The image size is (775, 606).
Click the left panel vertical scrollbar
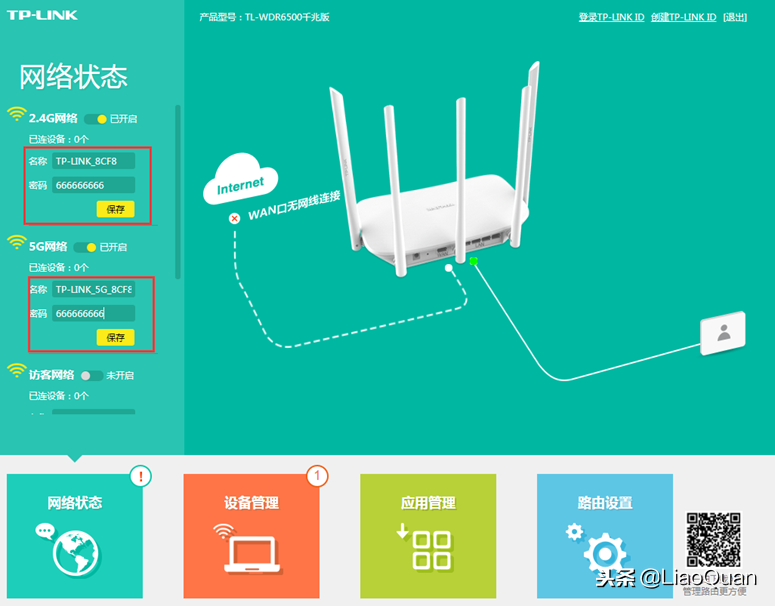(178, 190)
